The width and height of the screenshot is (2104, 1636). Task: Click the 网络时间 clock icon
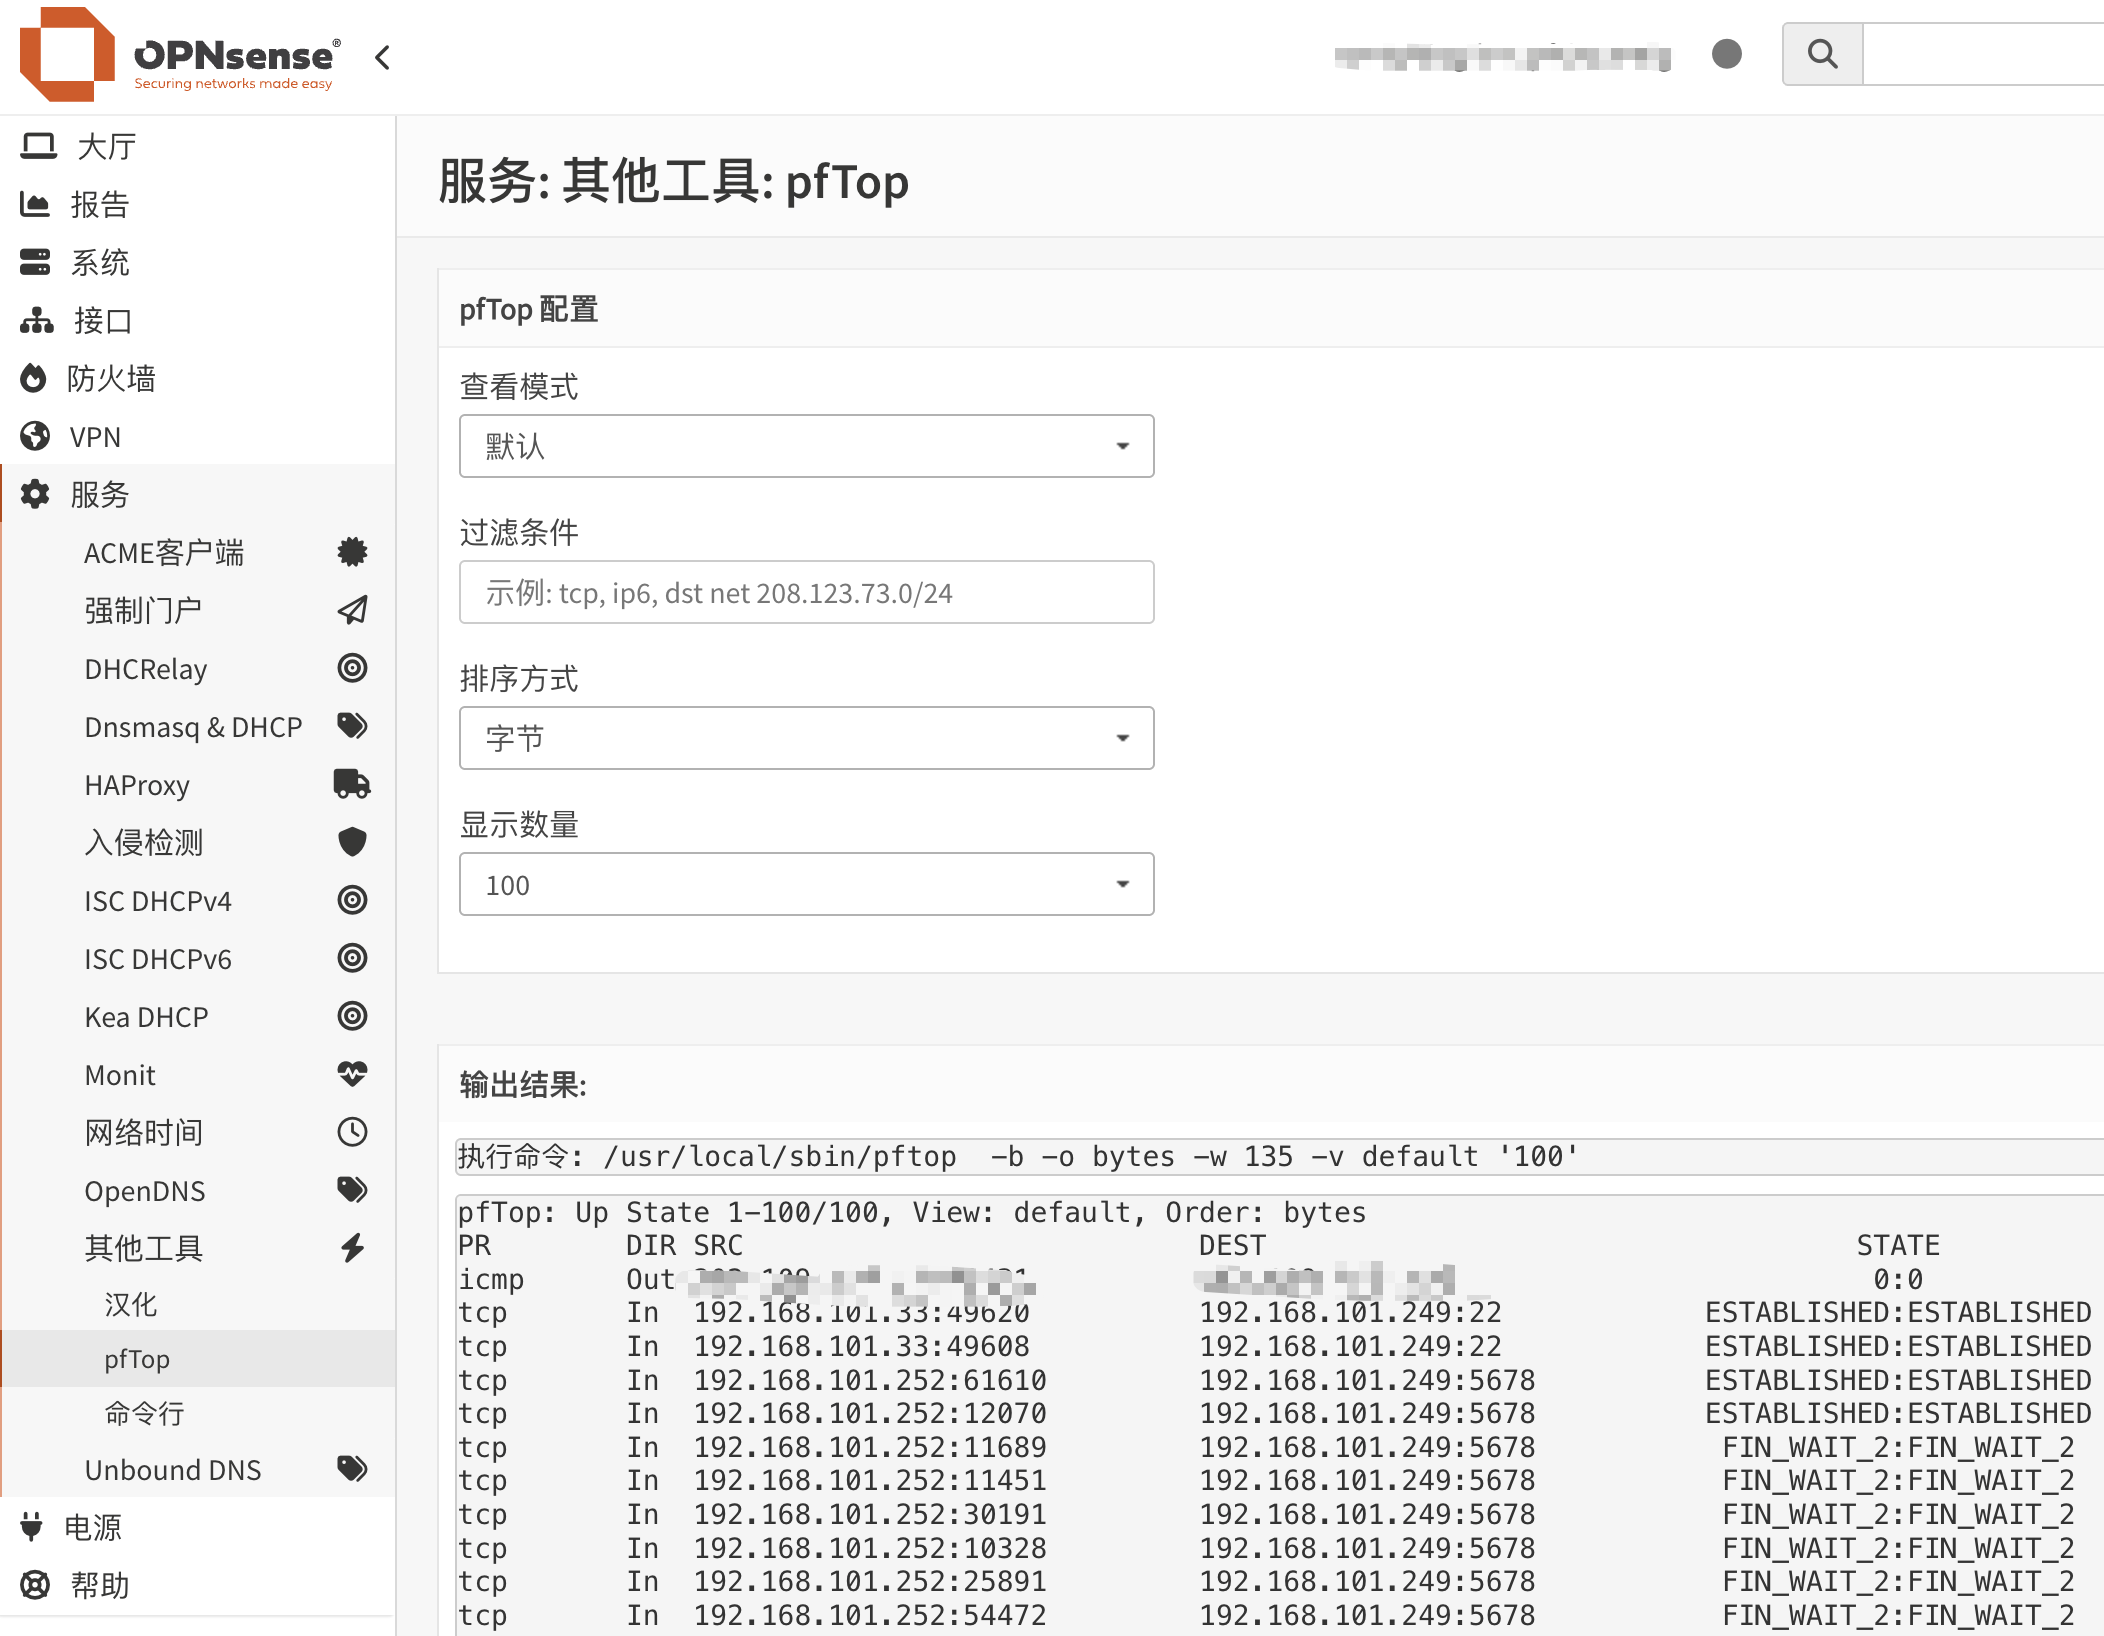click(351, 1132)
